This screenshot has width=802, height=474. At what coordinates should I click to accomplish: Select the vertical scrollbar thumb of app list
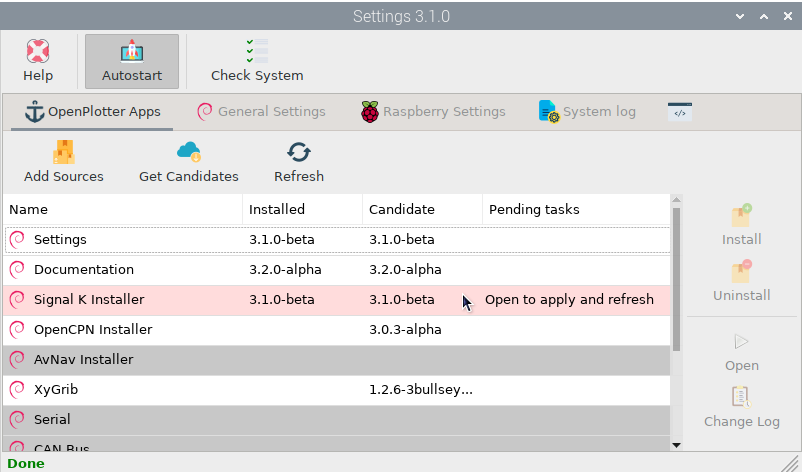point(676,279)
